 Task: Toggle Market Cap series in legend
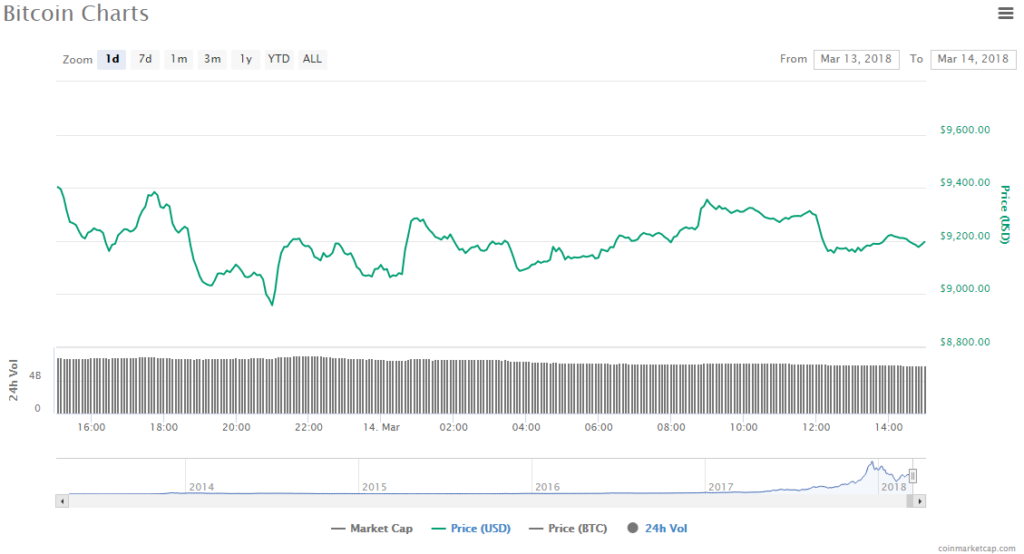point(370,528)
